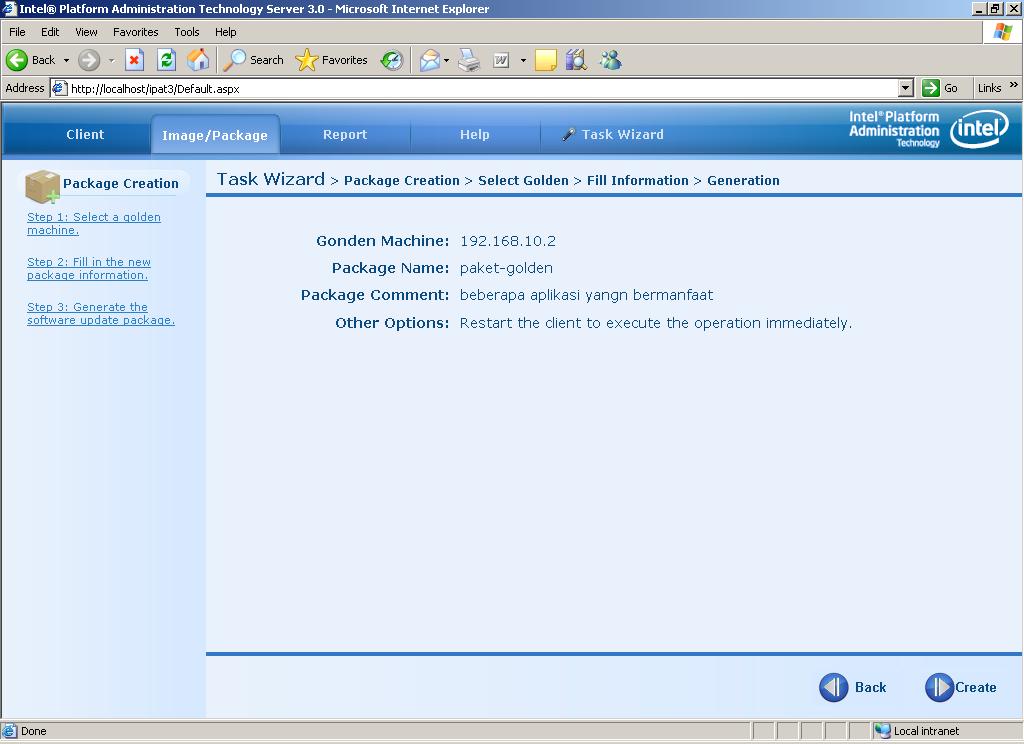Select the Image/Package tab

pos(215,135)
